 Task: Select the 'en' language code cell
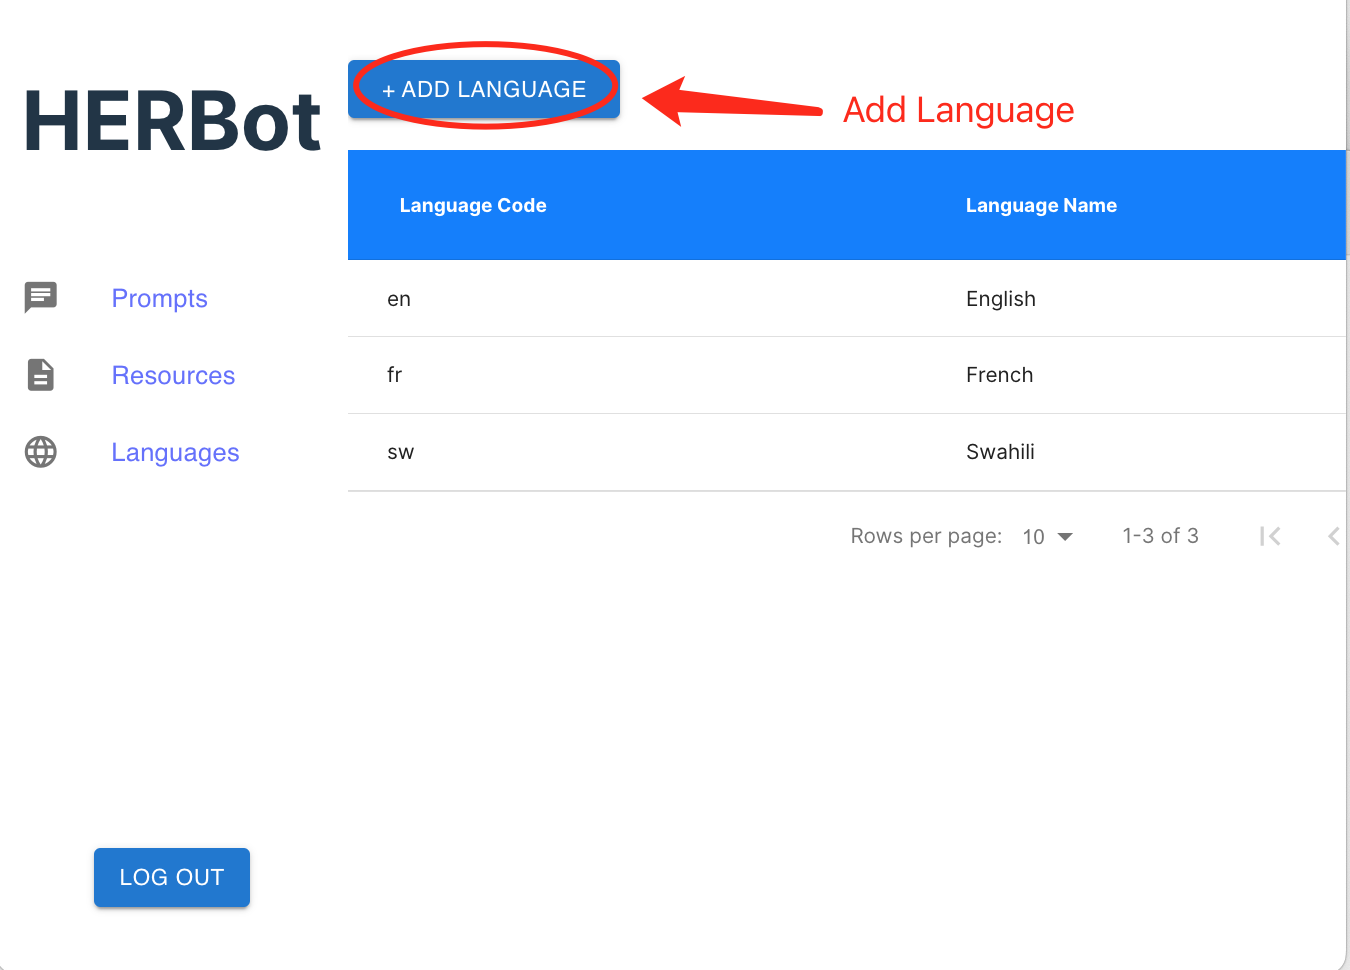click(399, 299)
